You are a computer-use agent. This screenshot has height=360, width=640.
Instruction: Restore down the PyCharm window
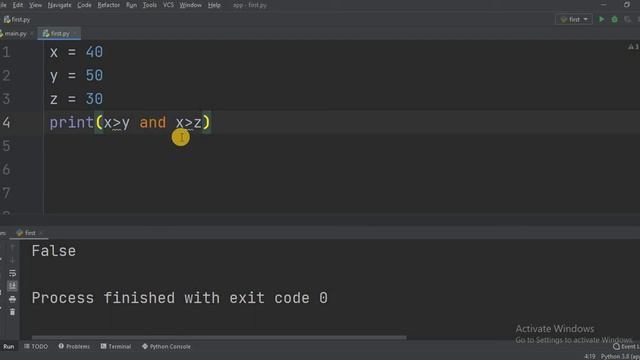627,5
